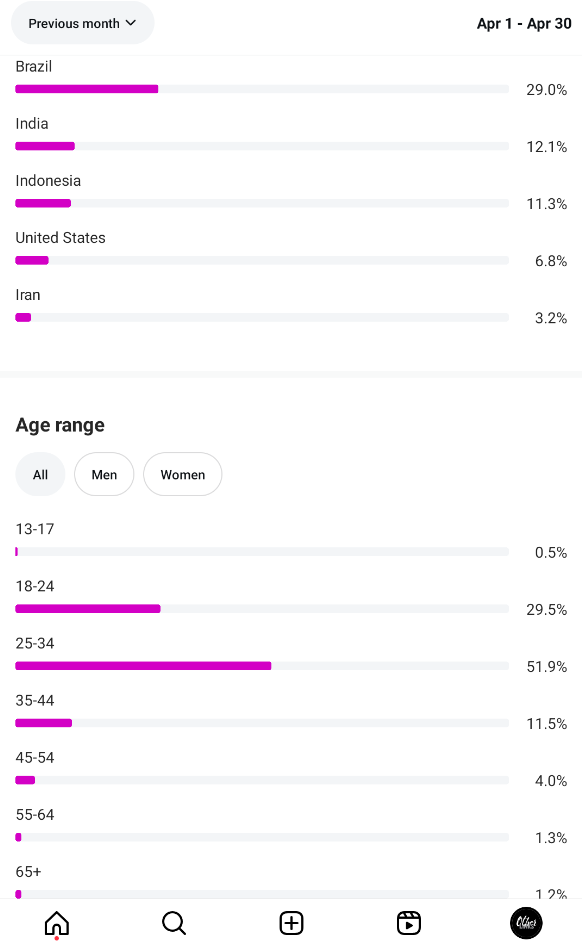This screenshot has height=945, width=582.
Task: Click the United States country label
Action: 60,238
